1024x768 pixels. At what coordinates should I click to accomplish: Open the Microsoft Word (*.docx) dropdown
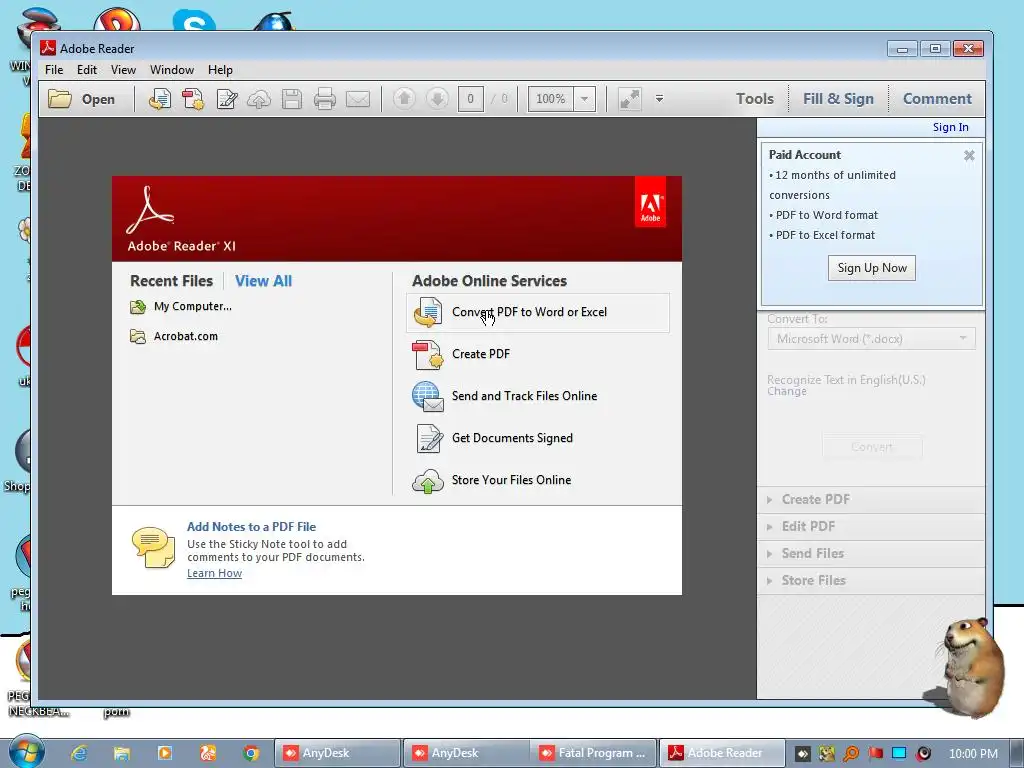[871, 338]
